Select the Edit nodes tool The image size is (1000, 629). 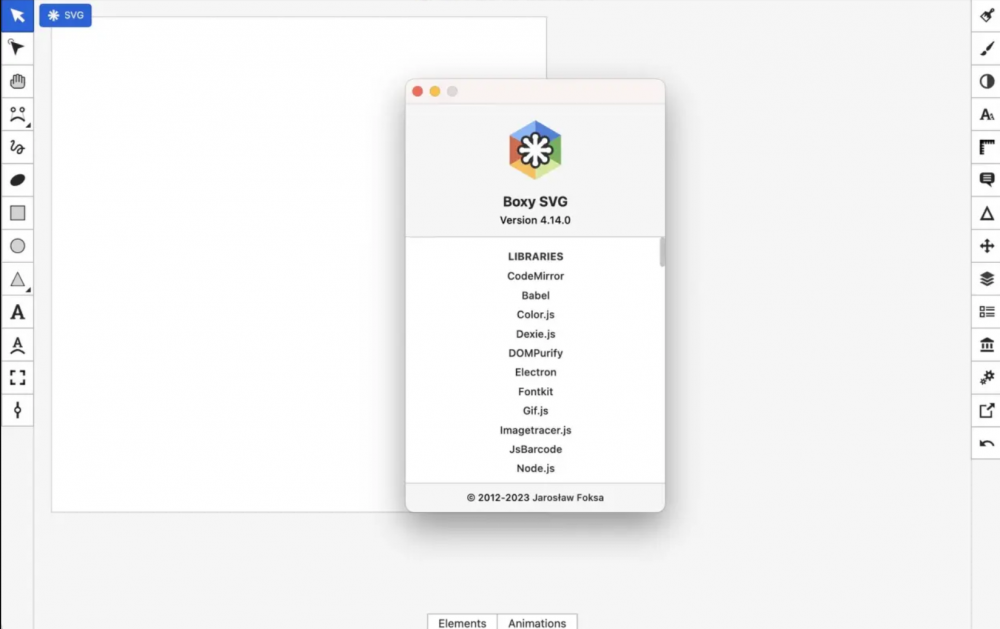pos(17,48)
